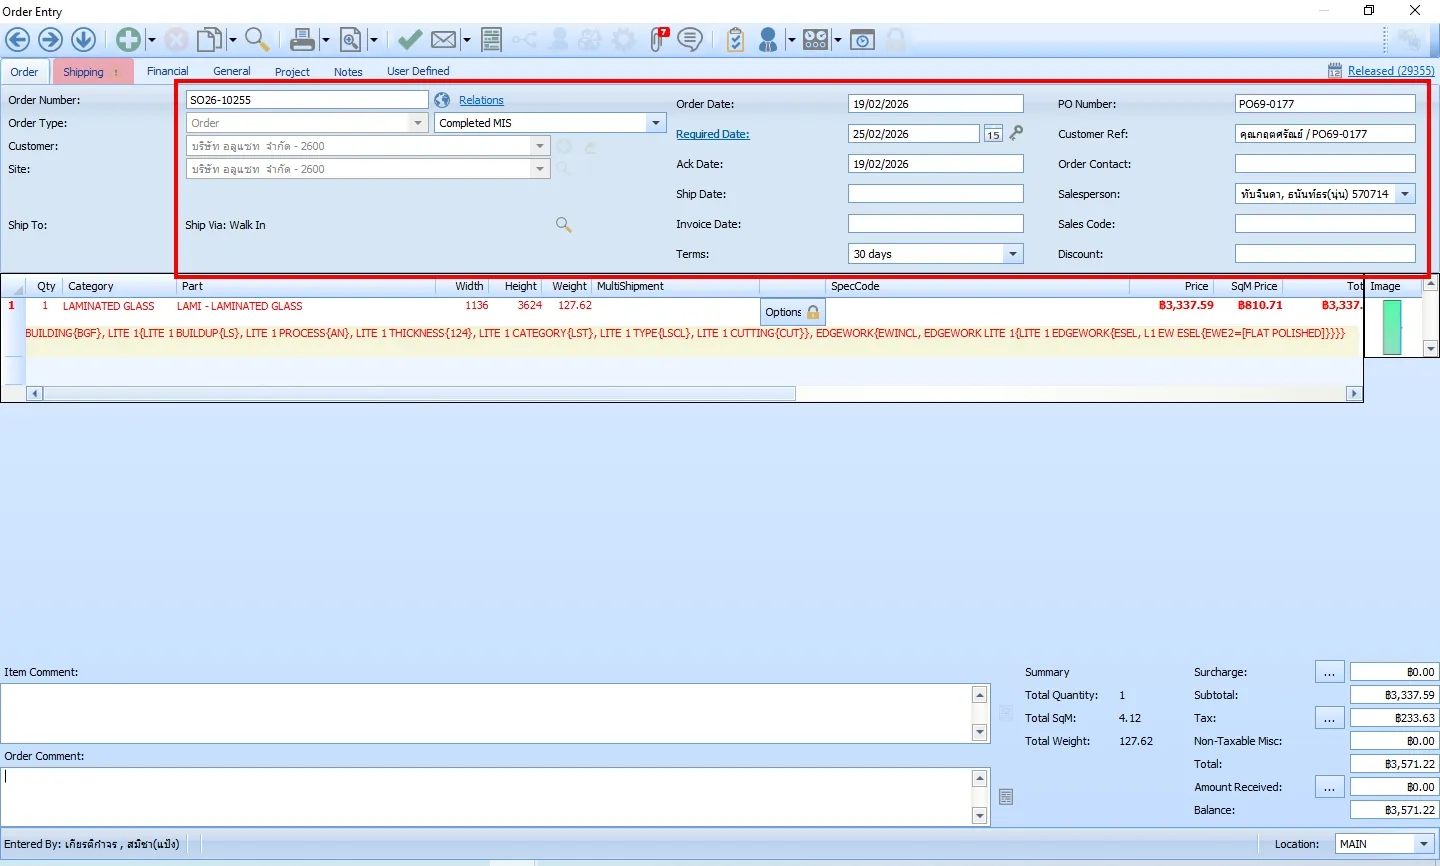Click the Required Date link

713,134
